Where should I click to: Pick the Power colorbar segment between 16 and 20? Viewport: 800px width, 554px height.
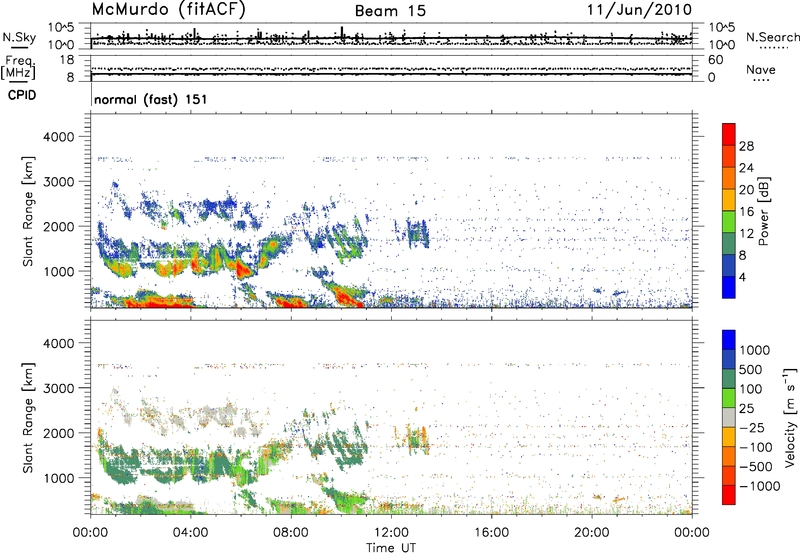(x=729, y=200)
